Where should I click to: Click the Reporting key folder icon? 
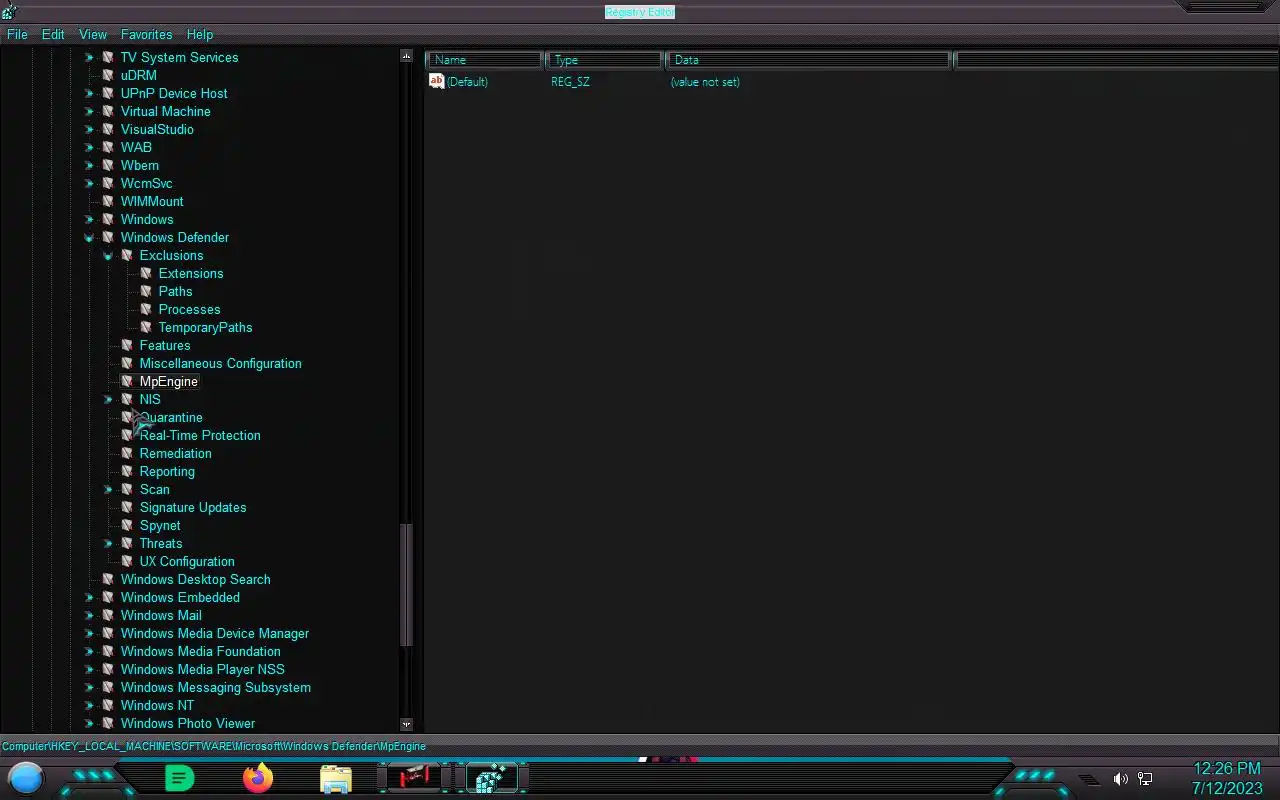pos(127,471)
